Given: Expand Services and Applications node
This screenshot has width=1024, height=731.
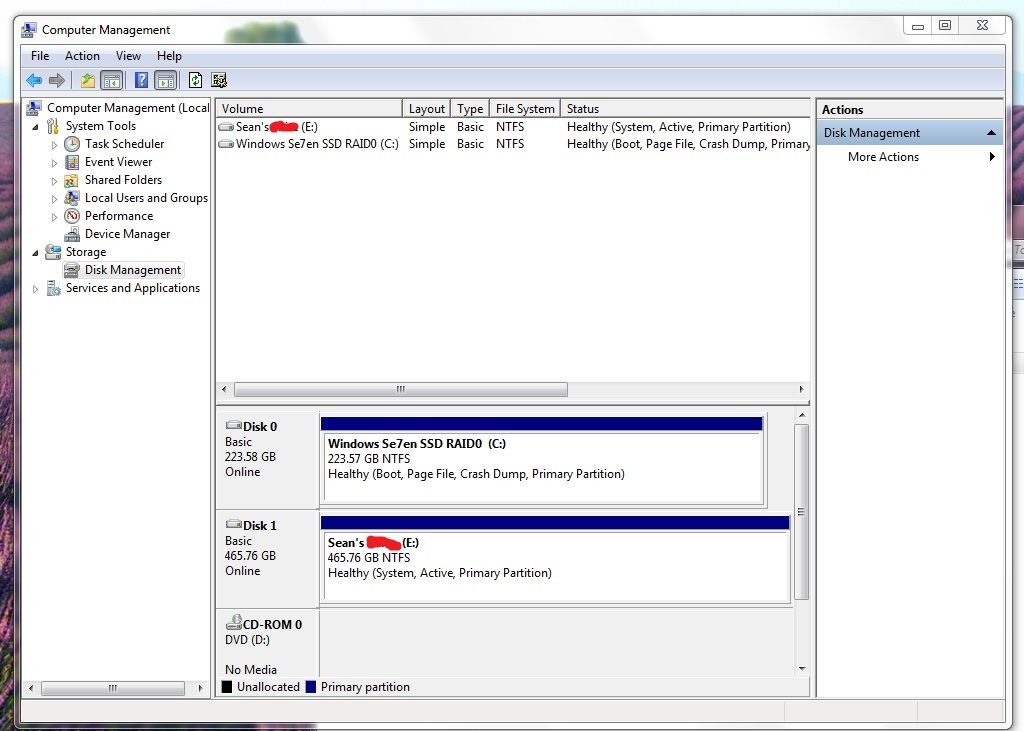Looking at the screenshot, I should (x=36, y=289).
